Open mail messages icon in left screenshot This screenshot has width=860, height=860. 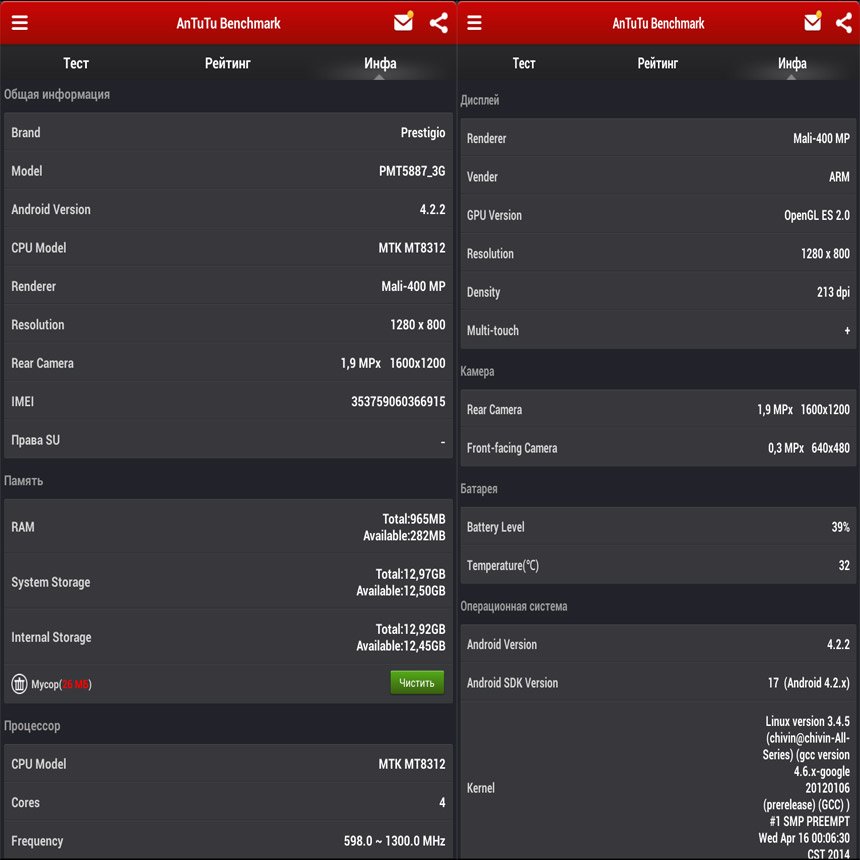(404, 22)
